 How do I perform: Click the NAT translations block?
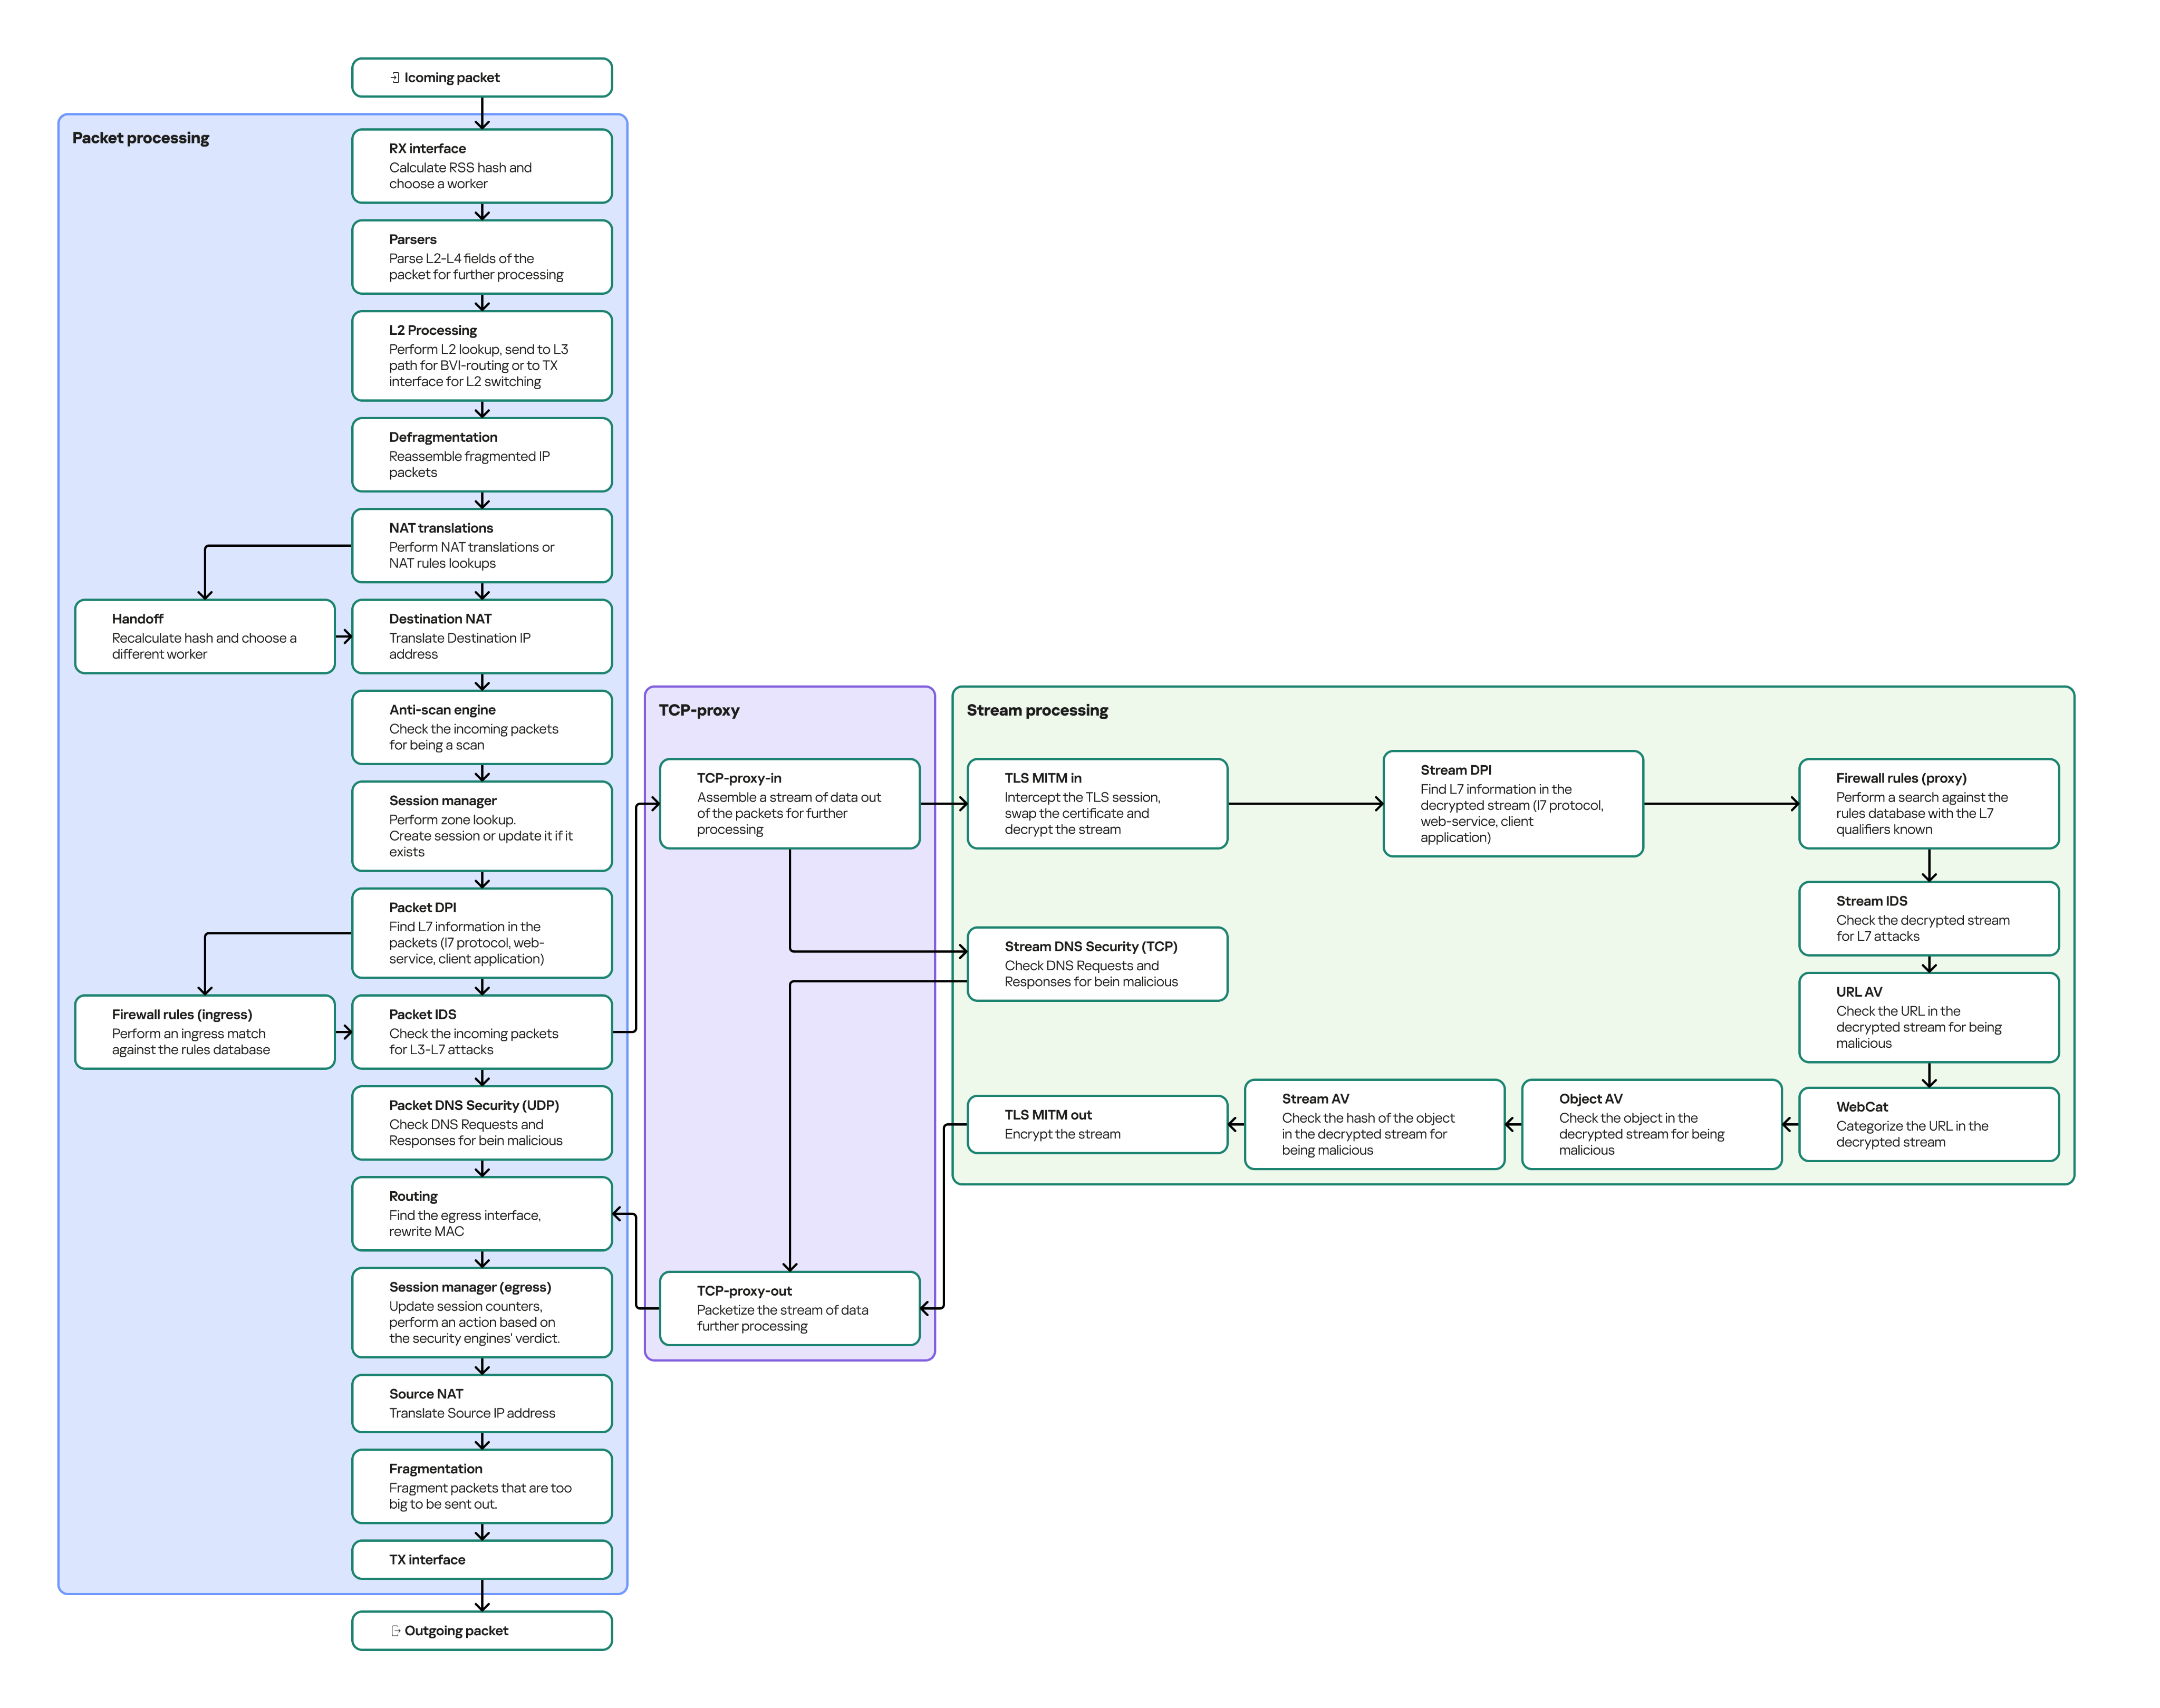[482, 546]
